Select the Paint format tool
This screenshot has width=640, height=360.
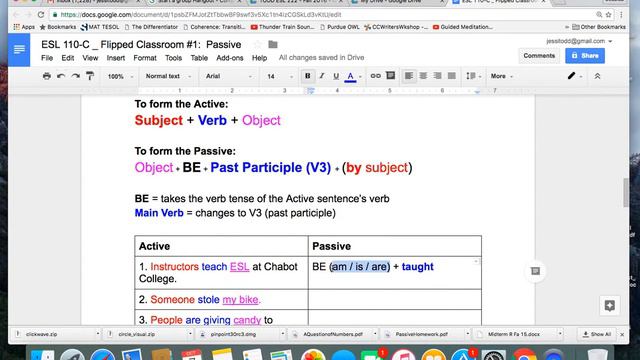[x=90, y=76]
